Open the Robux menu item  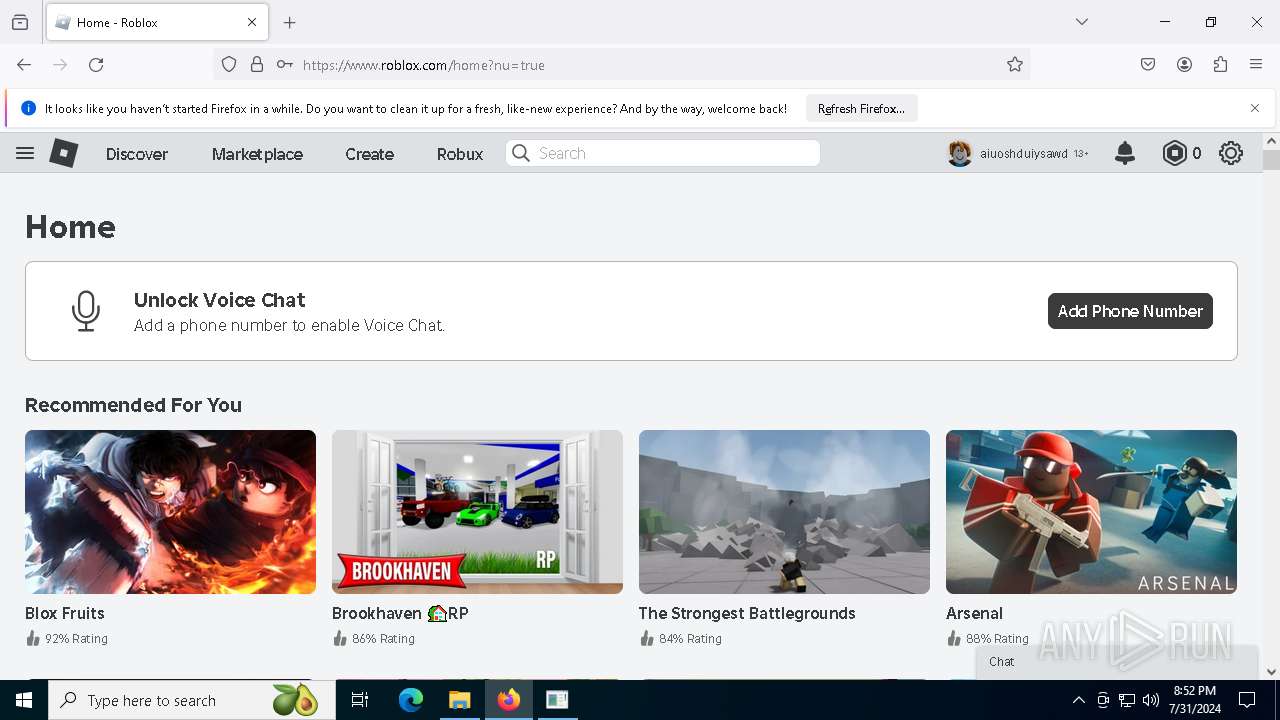(x=460, y=154)
